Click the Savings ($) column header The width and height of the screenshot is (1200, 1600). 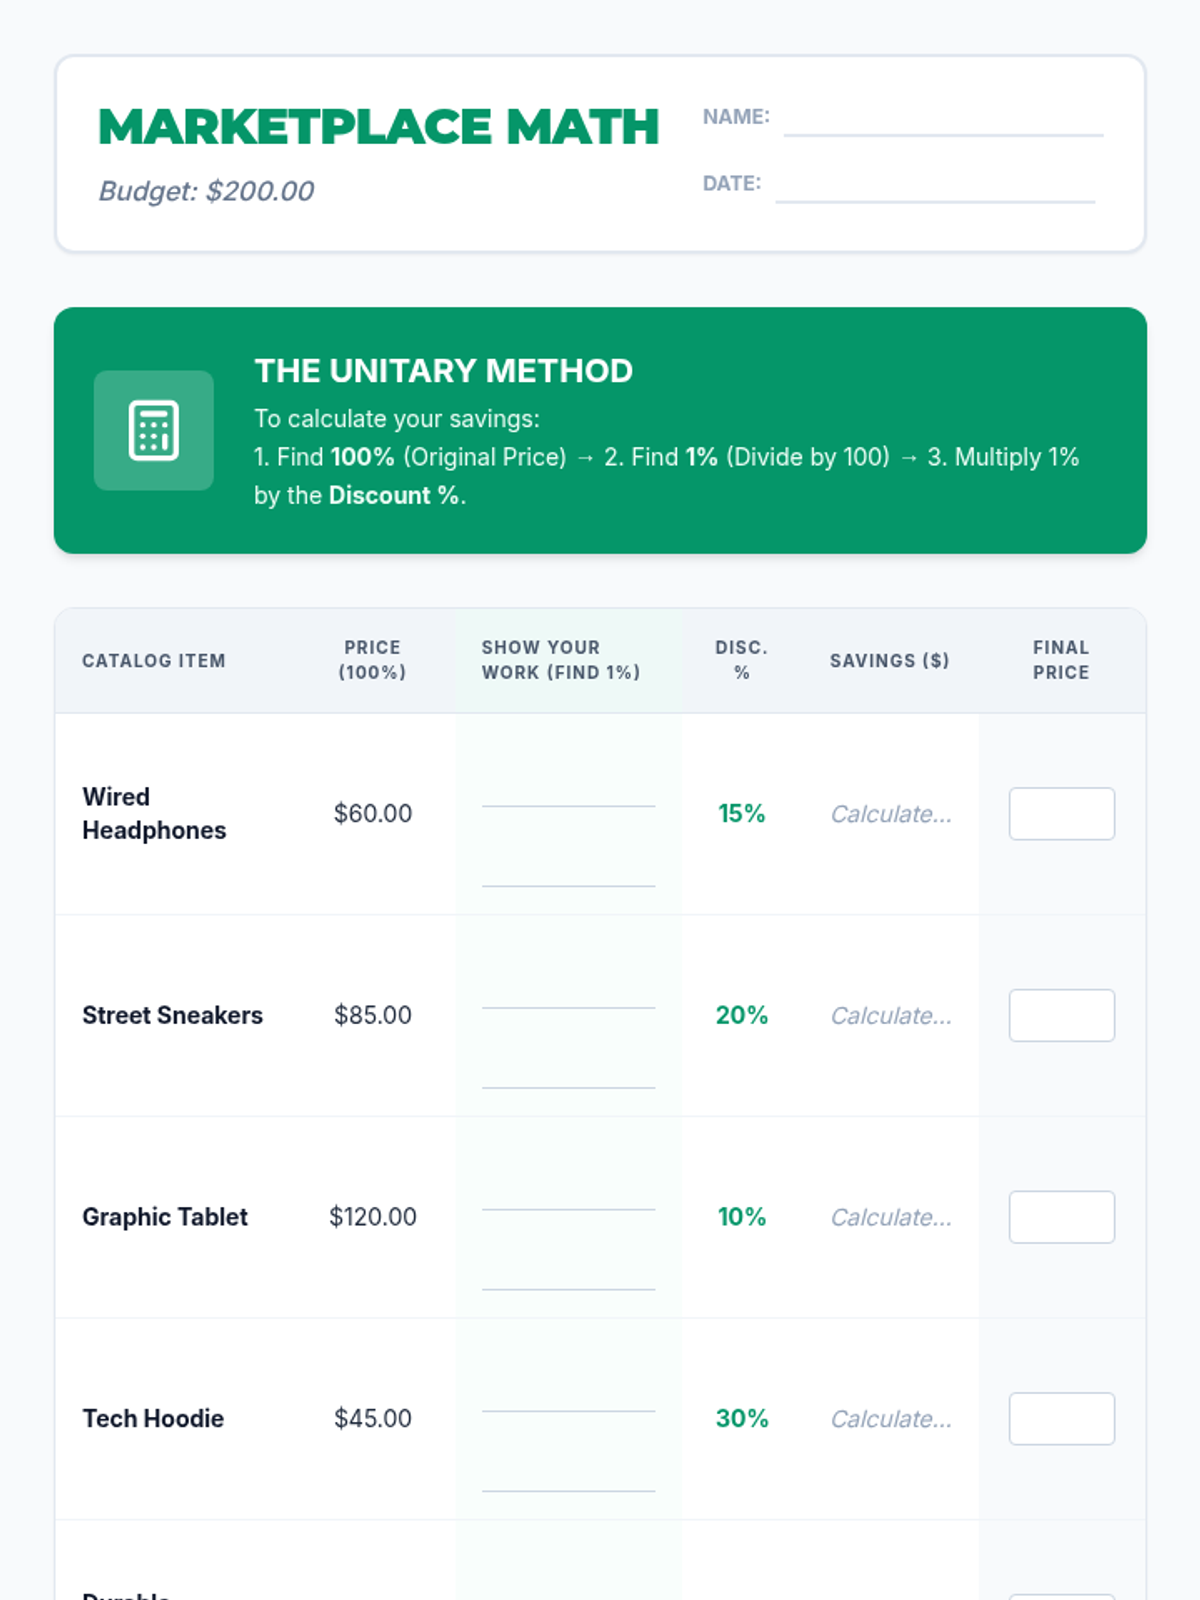(889, 661)
